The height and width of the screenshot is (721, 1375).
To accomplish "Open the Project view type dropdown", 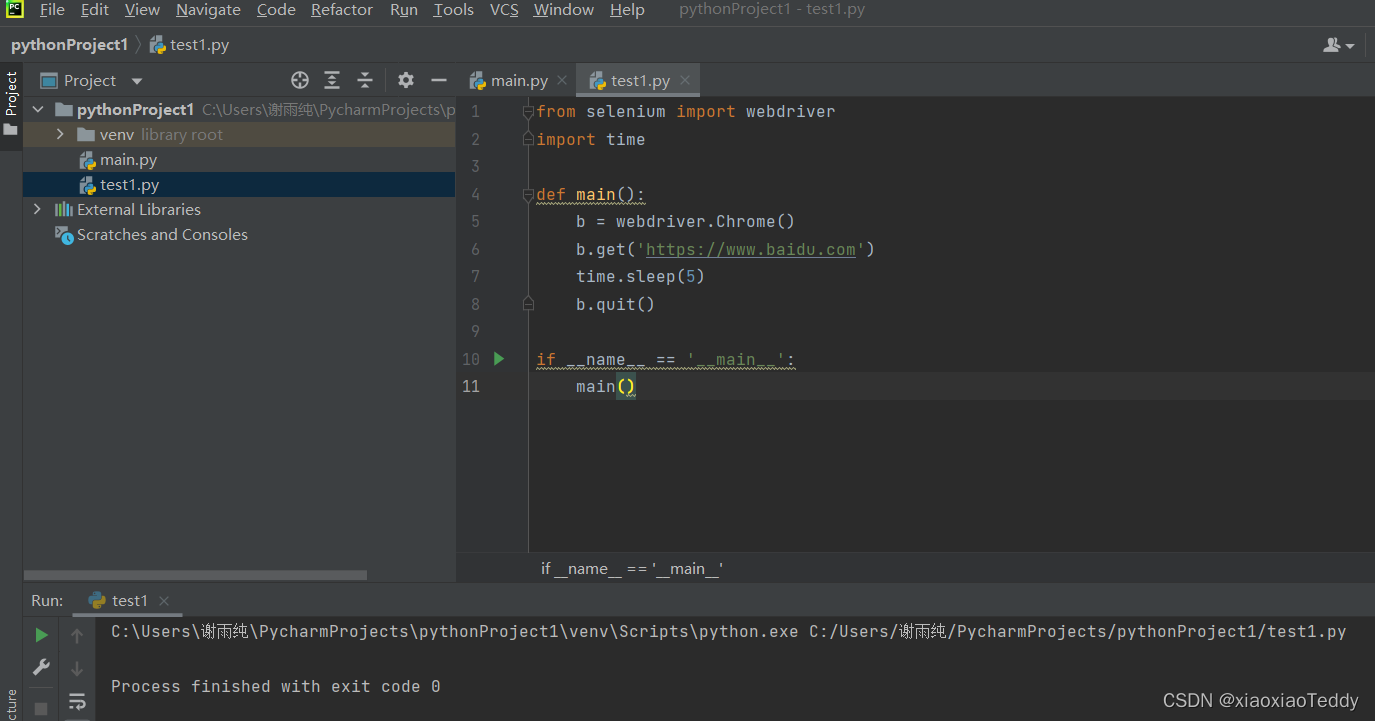I will point(136,80).
